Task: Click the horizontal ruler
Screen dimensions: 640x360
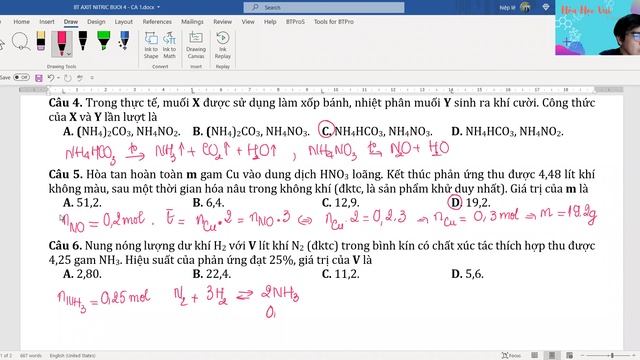Action: click(321, 90)
